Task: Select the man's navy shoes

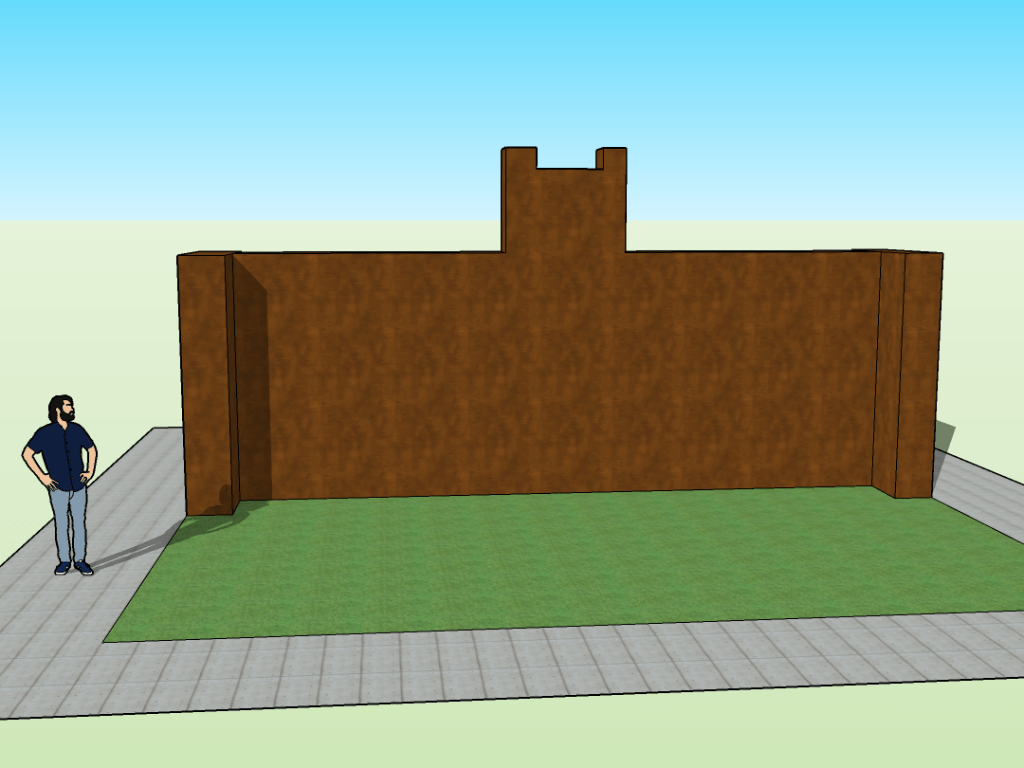Action: pyautogui.click(x=72, y=568)
